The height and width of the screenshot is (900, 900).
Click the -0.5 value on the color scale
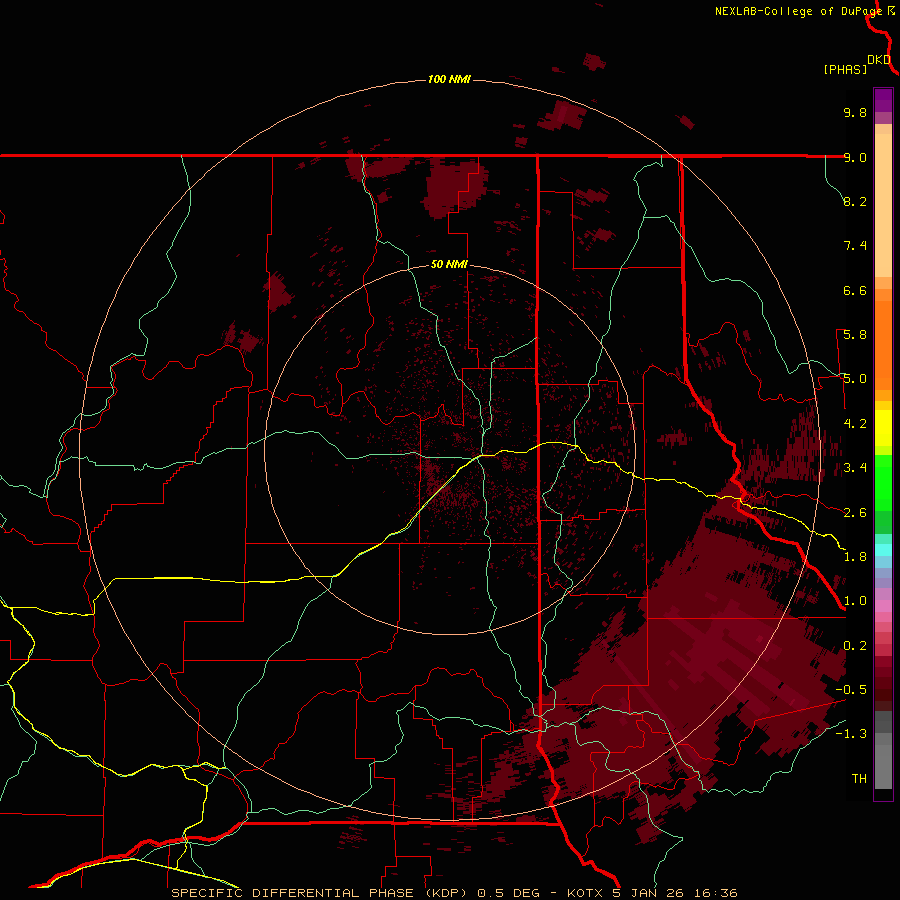pyautogui.click(x=851, y=690)
